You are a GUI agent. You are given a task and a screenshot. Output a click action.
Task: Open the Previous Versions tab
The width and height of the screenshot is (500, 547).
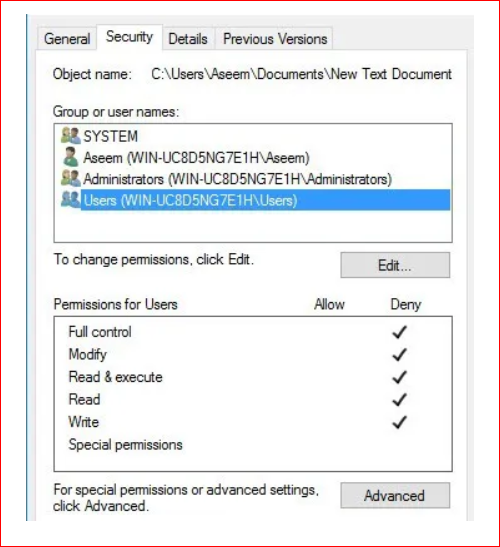(275, 38)
